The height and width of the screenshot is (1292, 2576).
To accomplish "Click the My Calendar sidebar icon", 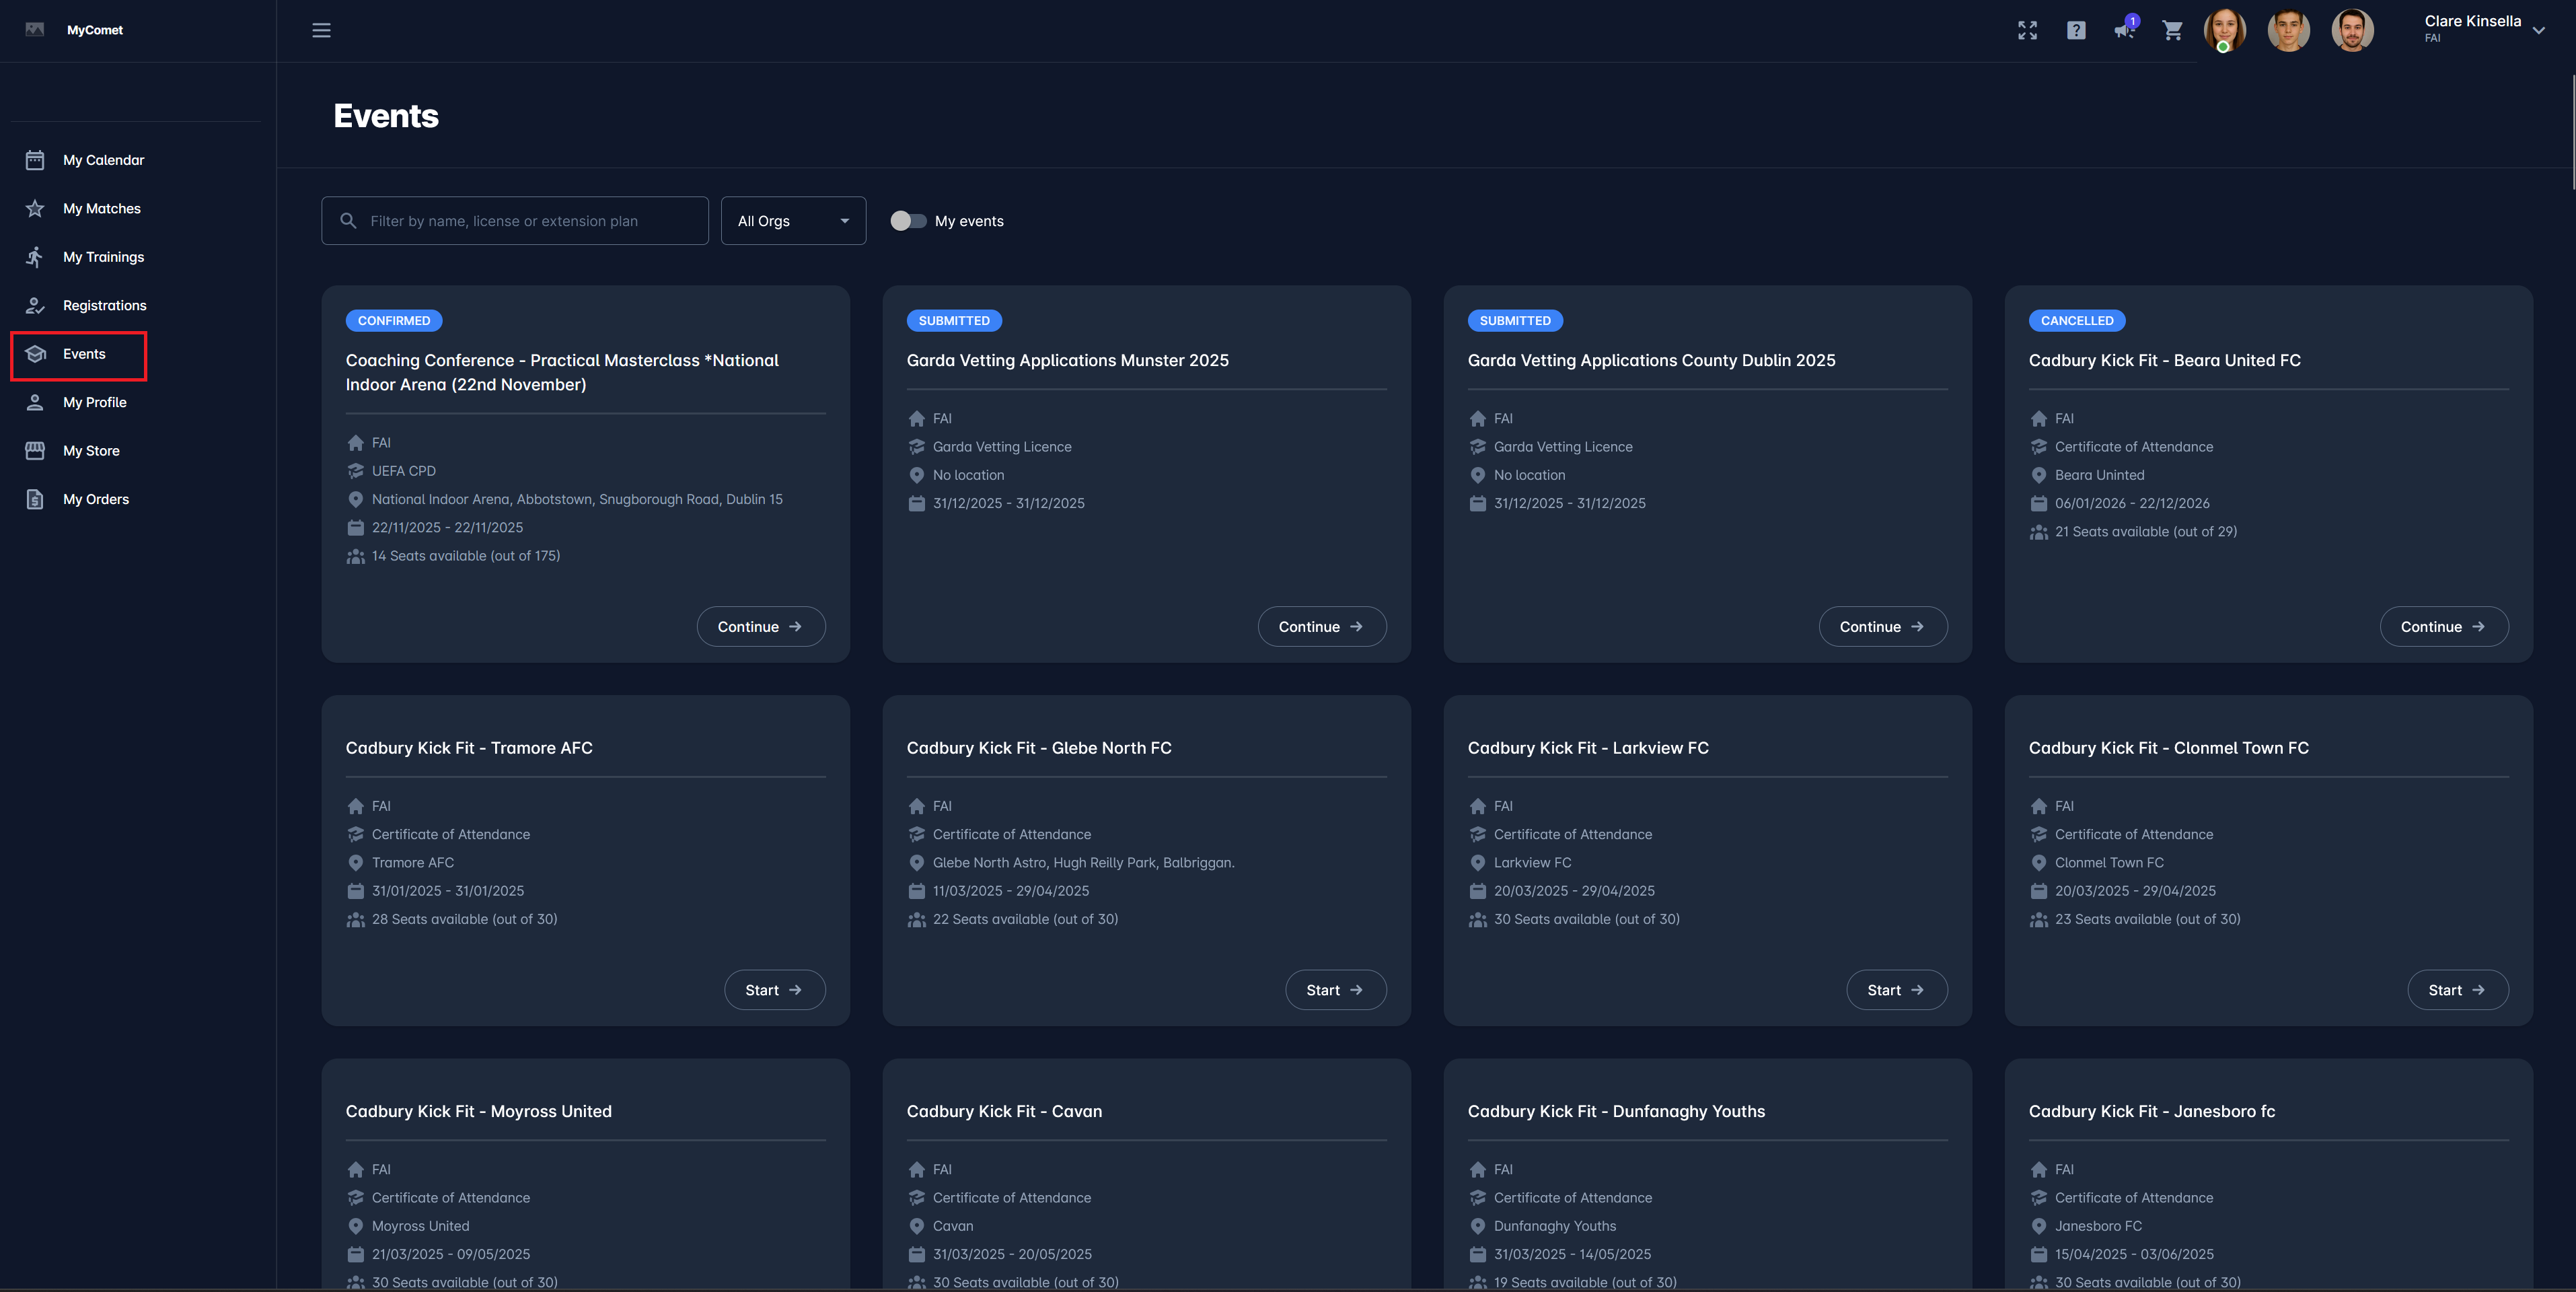I will [x=35, y=160].
